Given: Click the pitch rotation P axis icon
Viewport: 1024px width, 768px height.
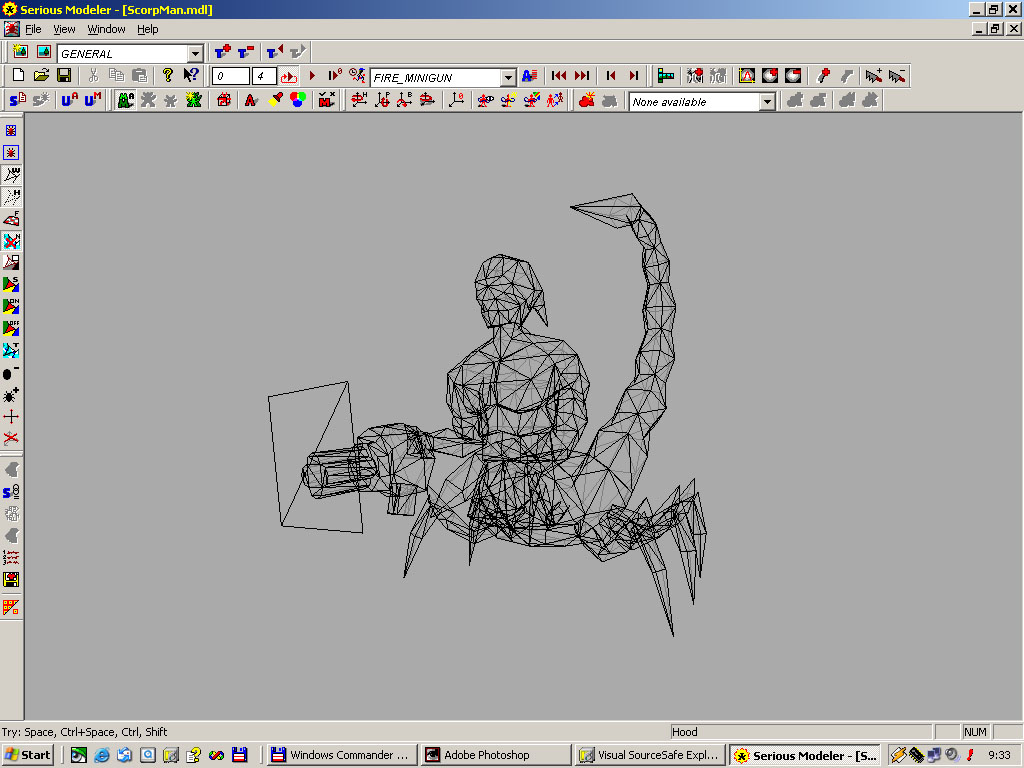Looking at the screenshot, I should click(x=382, y=100).
